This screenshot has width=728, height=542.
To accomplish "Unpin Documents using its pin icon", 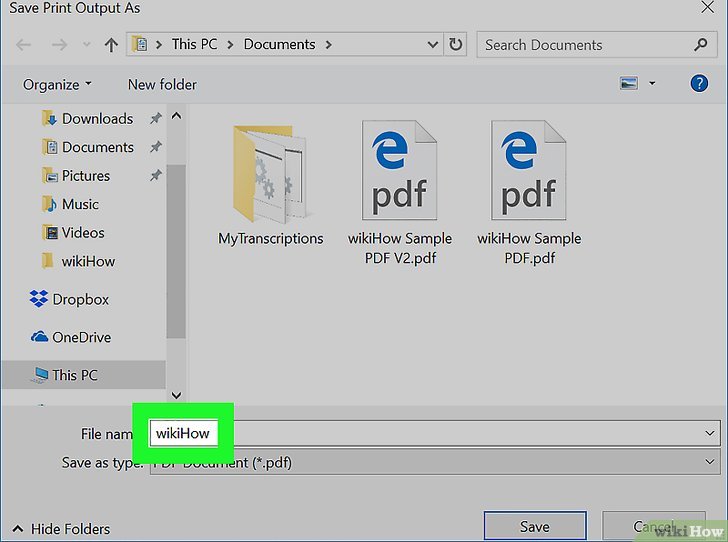I will (x=156, y=147).
